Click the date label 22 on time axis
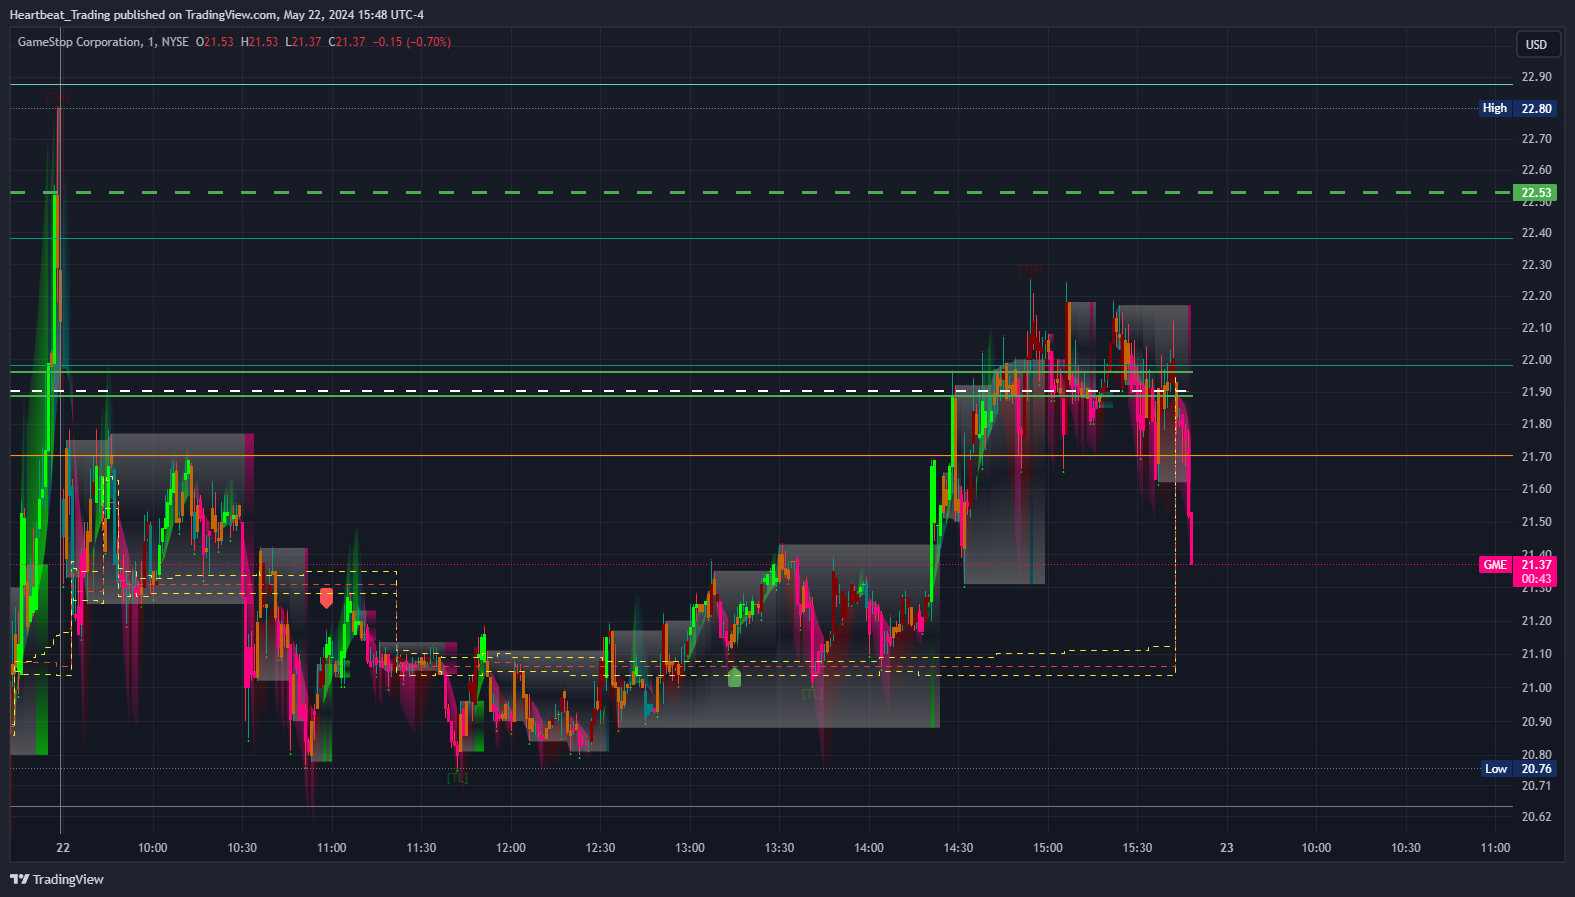This screenshot has width=1575, height=897. [x=63, y=848]
